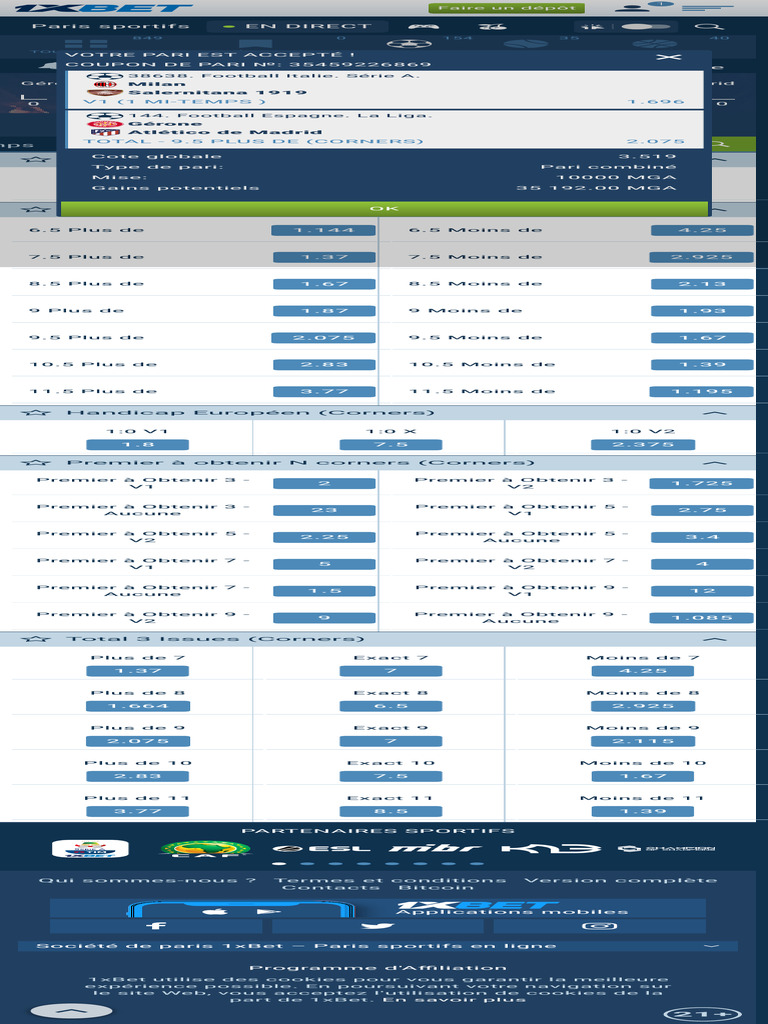768x1024 pixels.
Task: Select 8.5 Plus de odds 1.67
Action: click(324, 284)
